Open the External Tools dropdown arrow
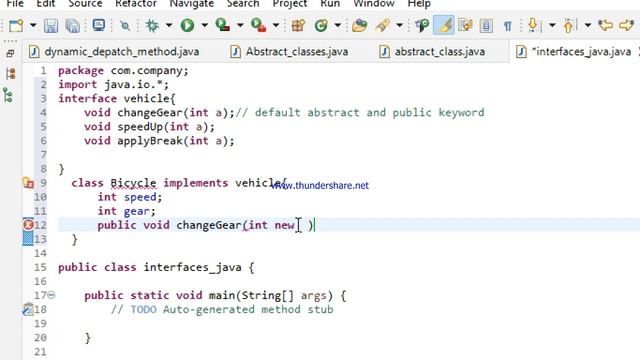Viewport: 640px width, 360px height. [276, 26]
